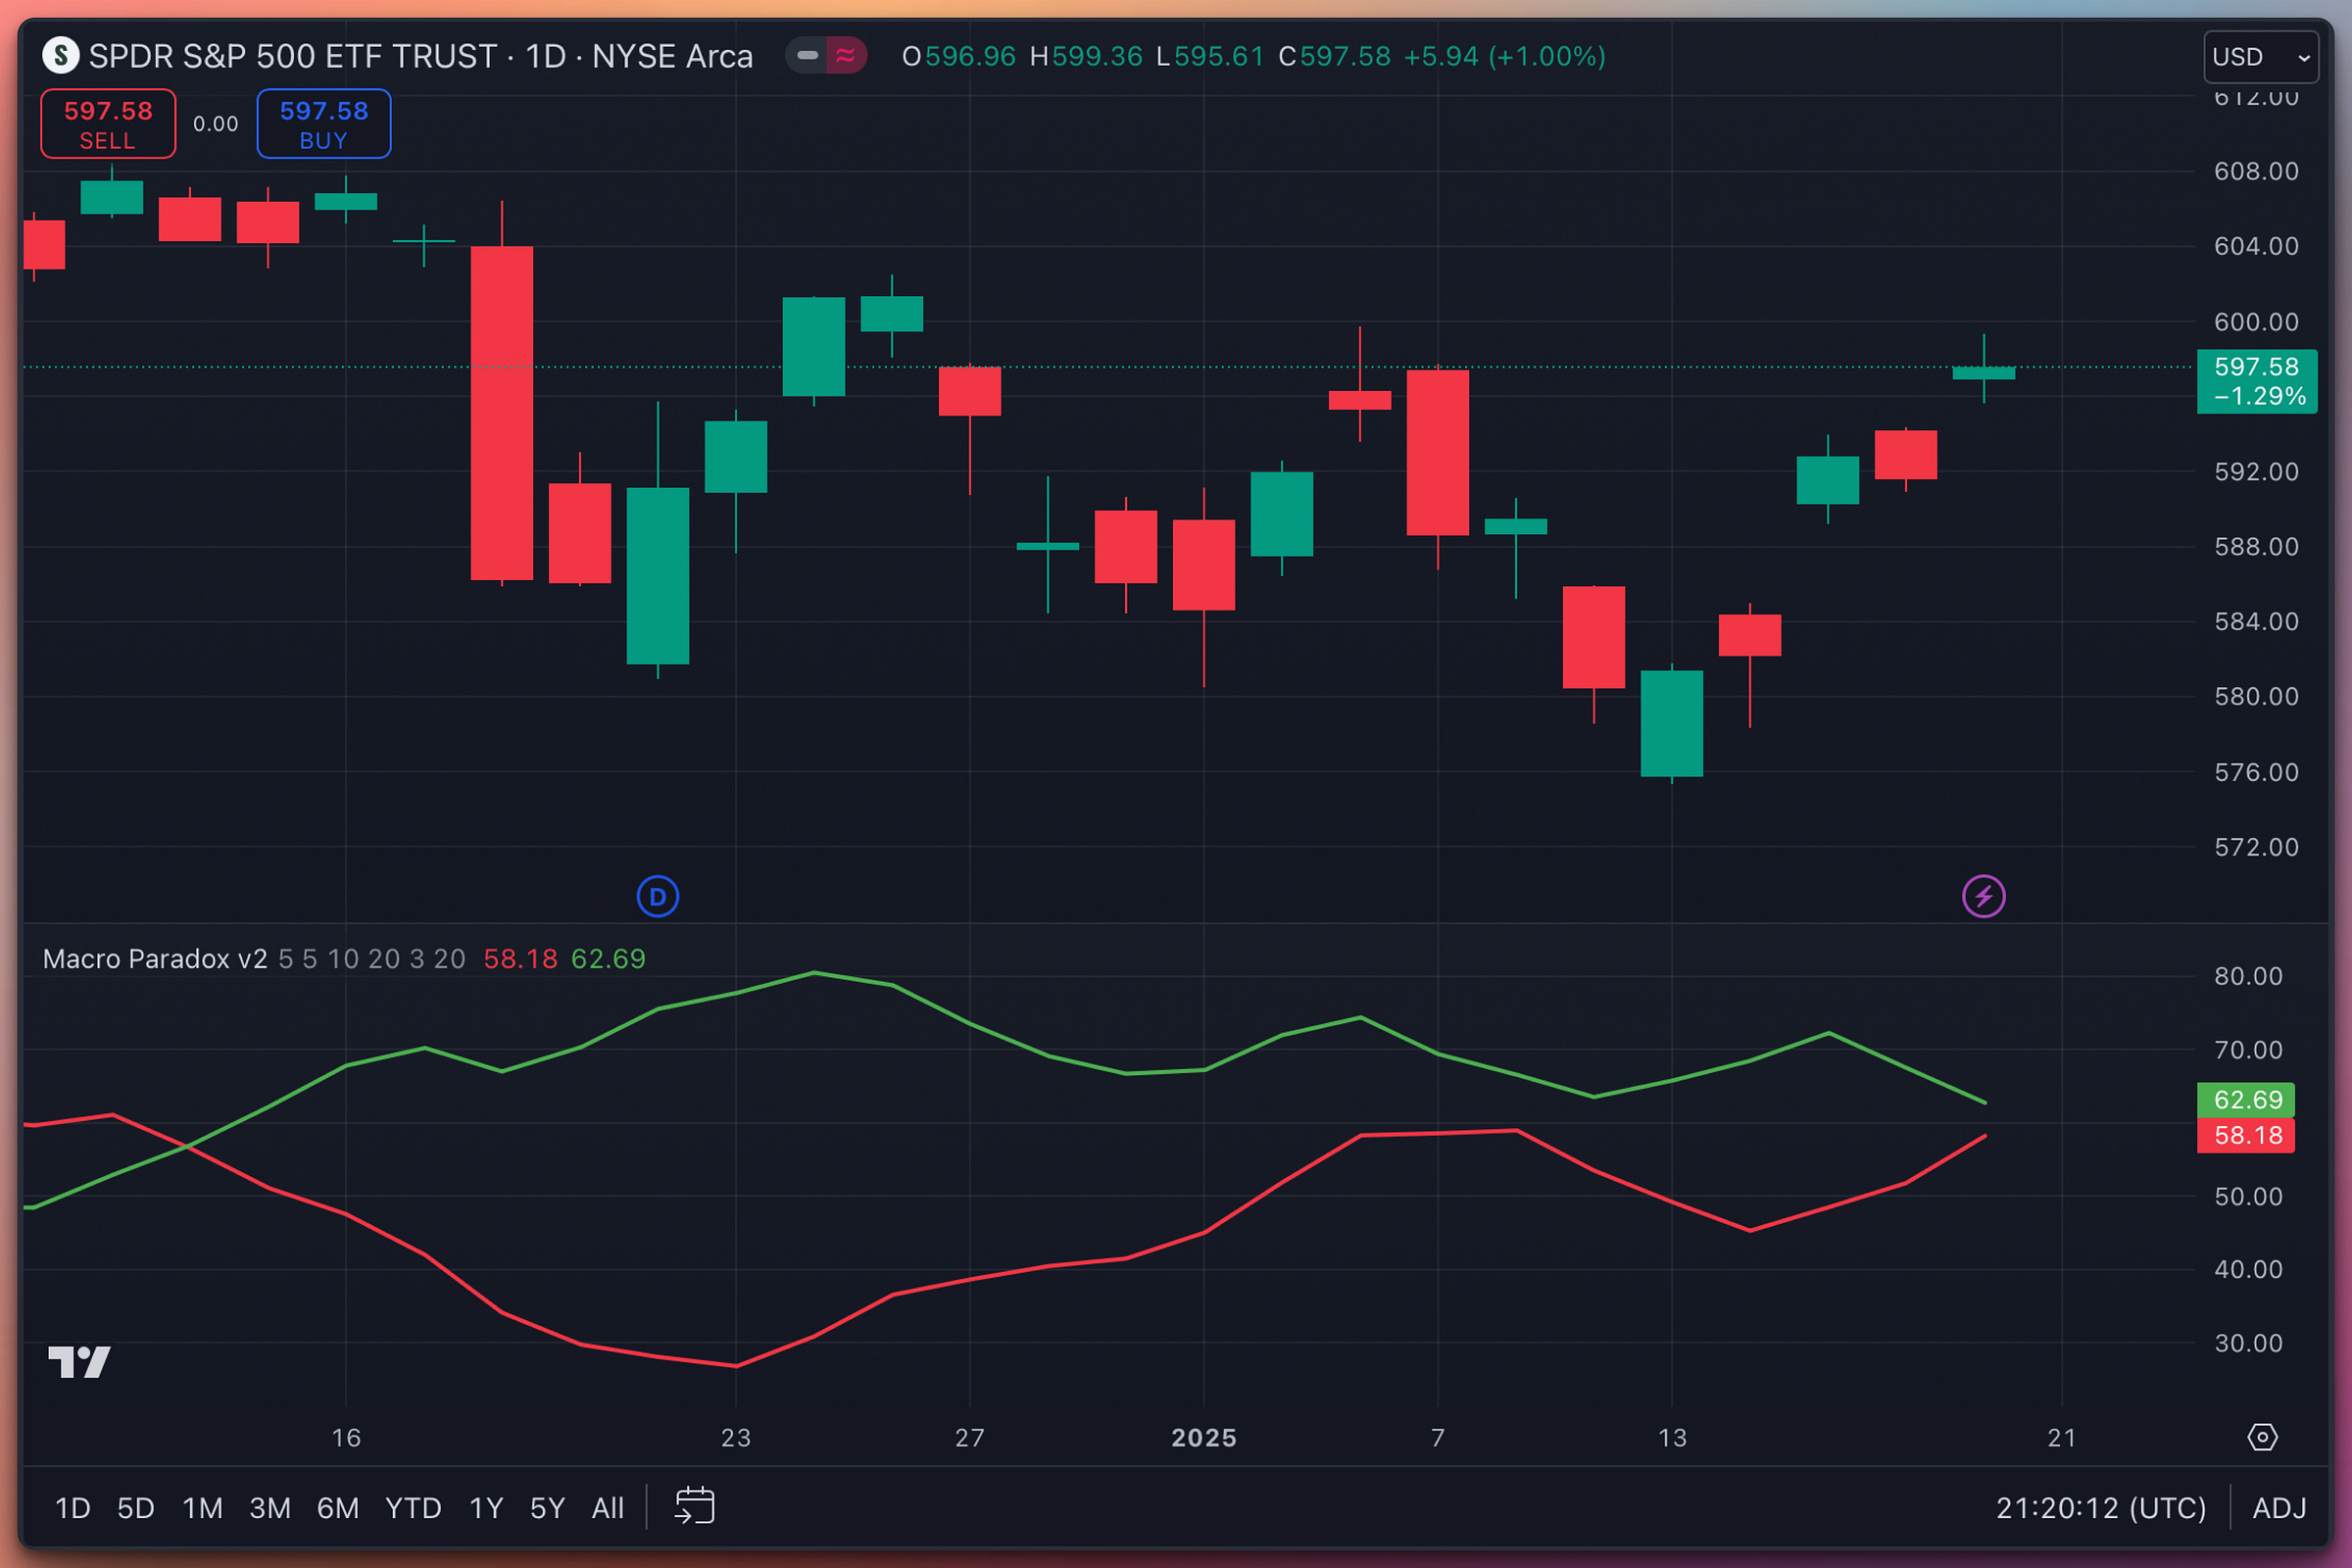This screenshot has height=1568, width=2352.
Task: Click the low price L595.61 value
Action: pyautogui.click(x=1210, y=56)
